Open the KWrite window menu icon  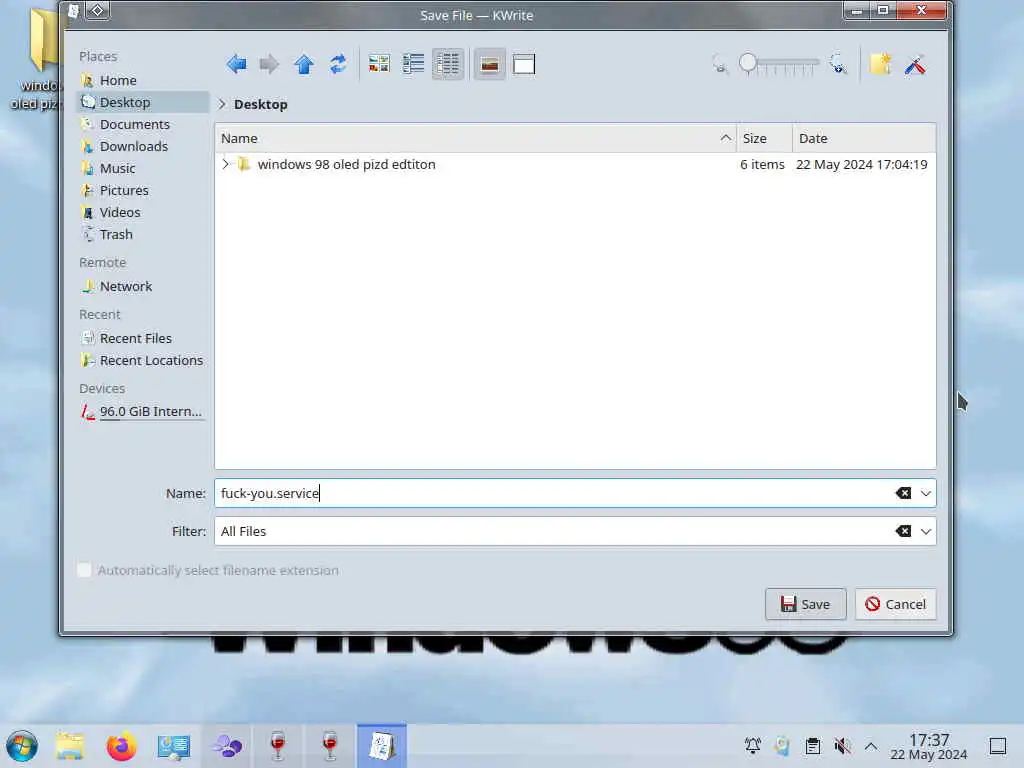(x=73, y=10)
